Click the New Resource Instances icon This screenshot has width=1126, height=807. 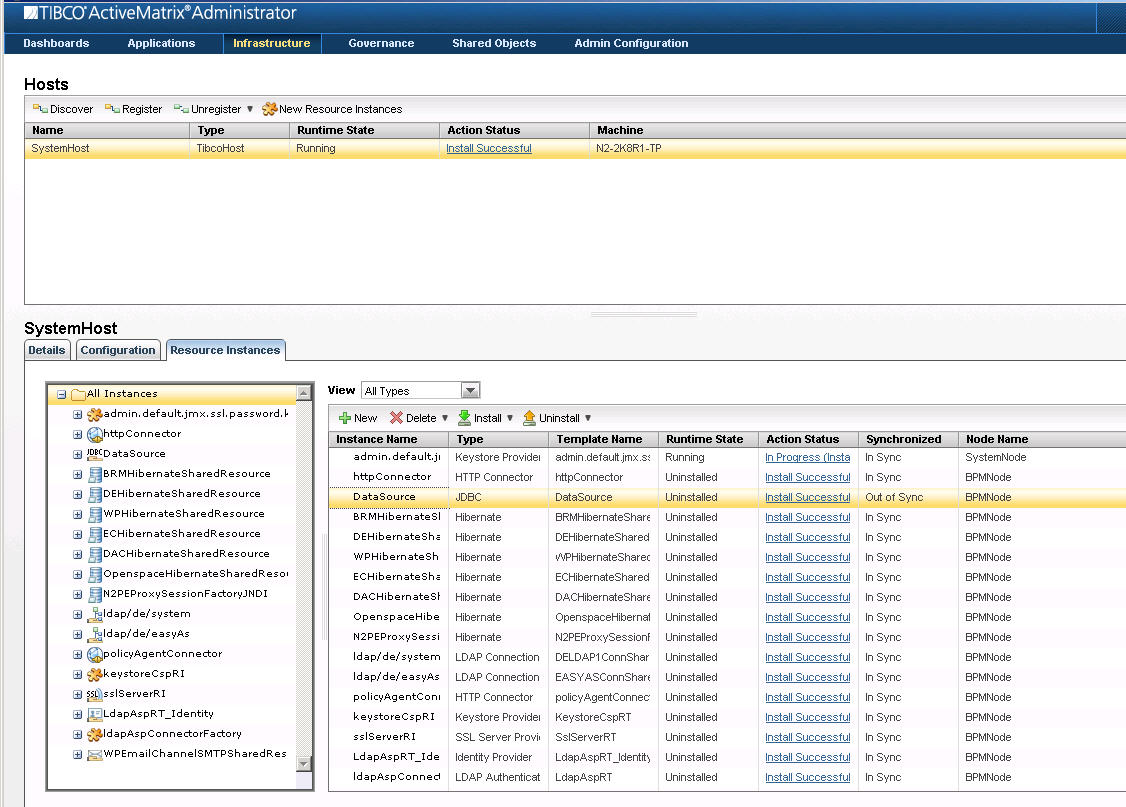(x=270, y=109)
